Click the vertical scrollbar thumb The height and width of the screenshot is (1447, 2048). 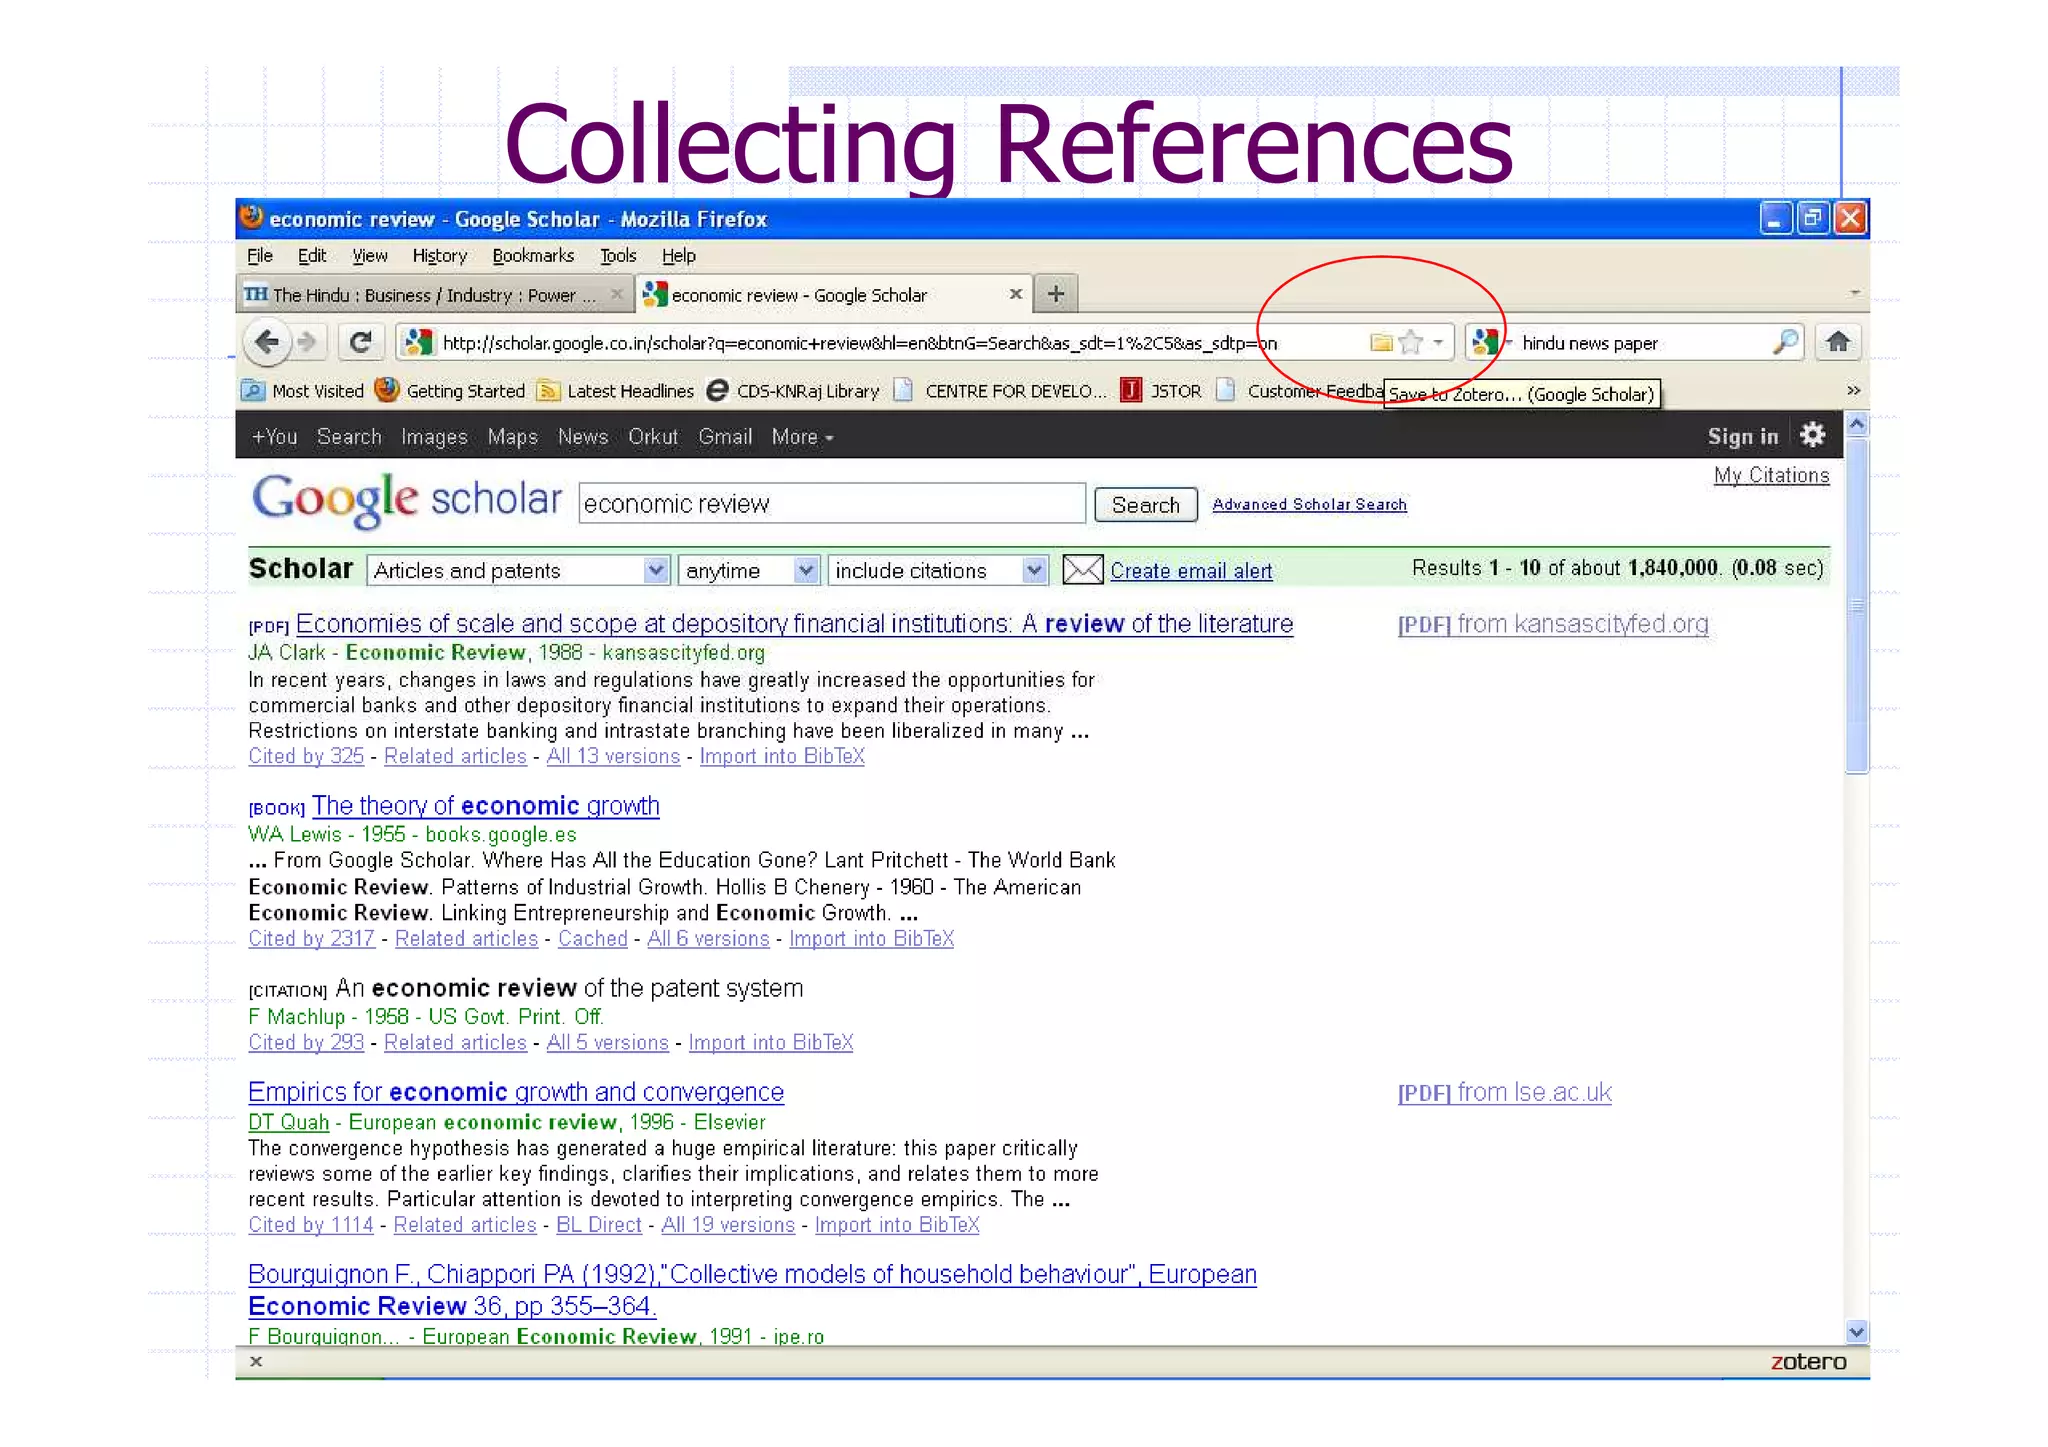click(1856, 606)
